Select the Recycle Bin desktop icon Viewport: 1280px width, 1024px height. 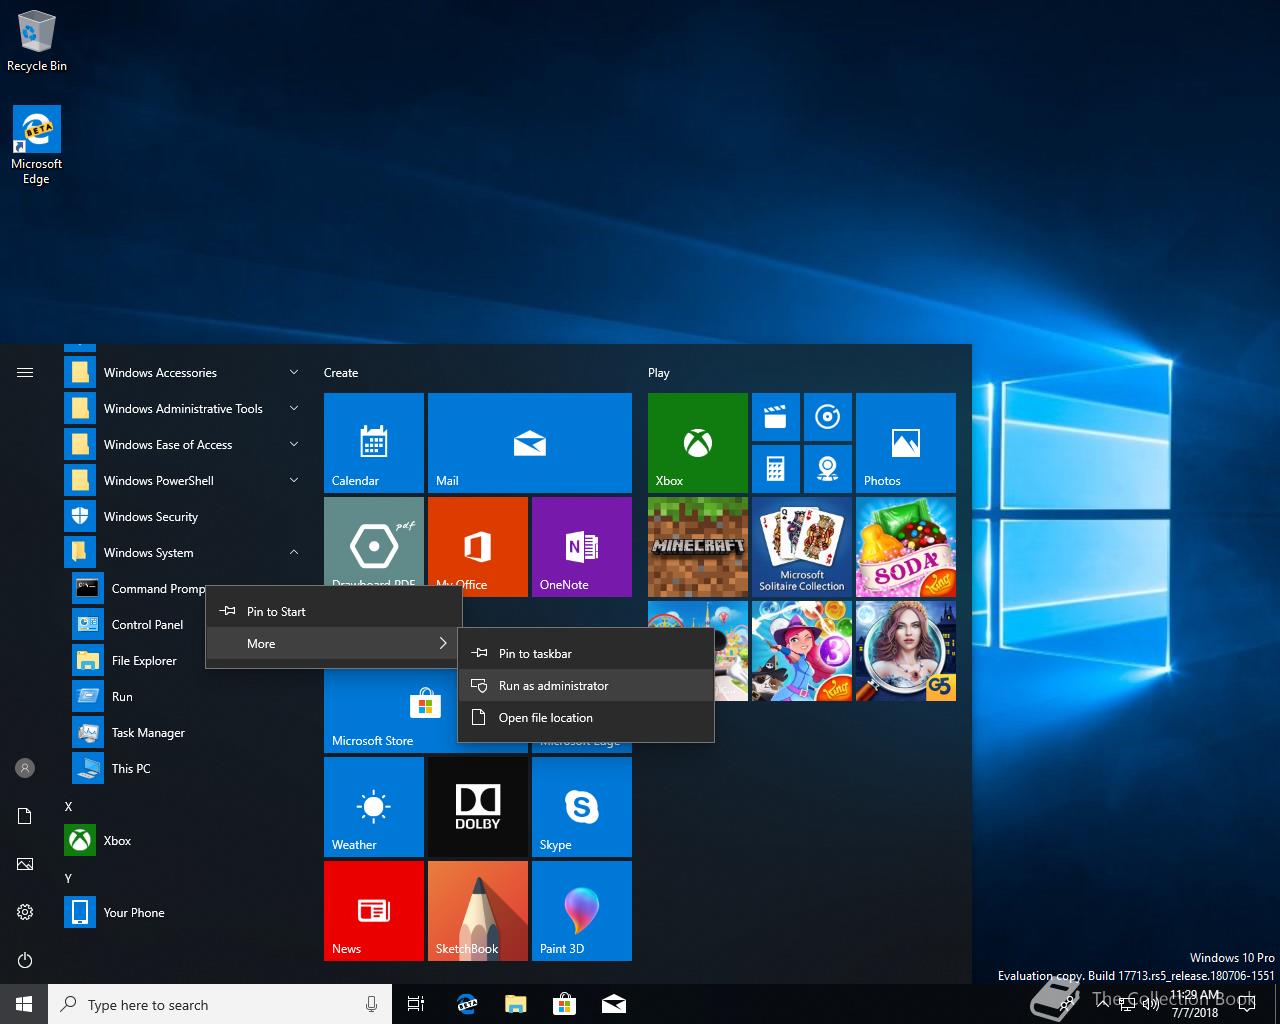37,41
